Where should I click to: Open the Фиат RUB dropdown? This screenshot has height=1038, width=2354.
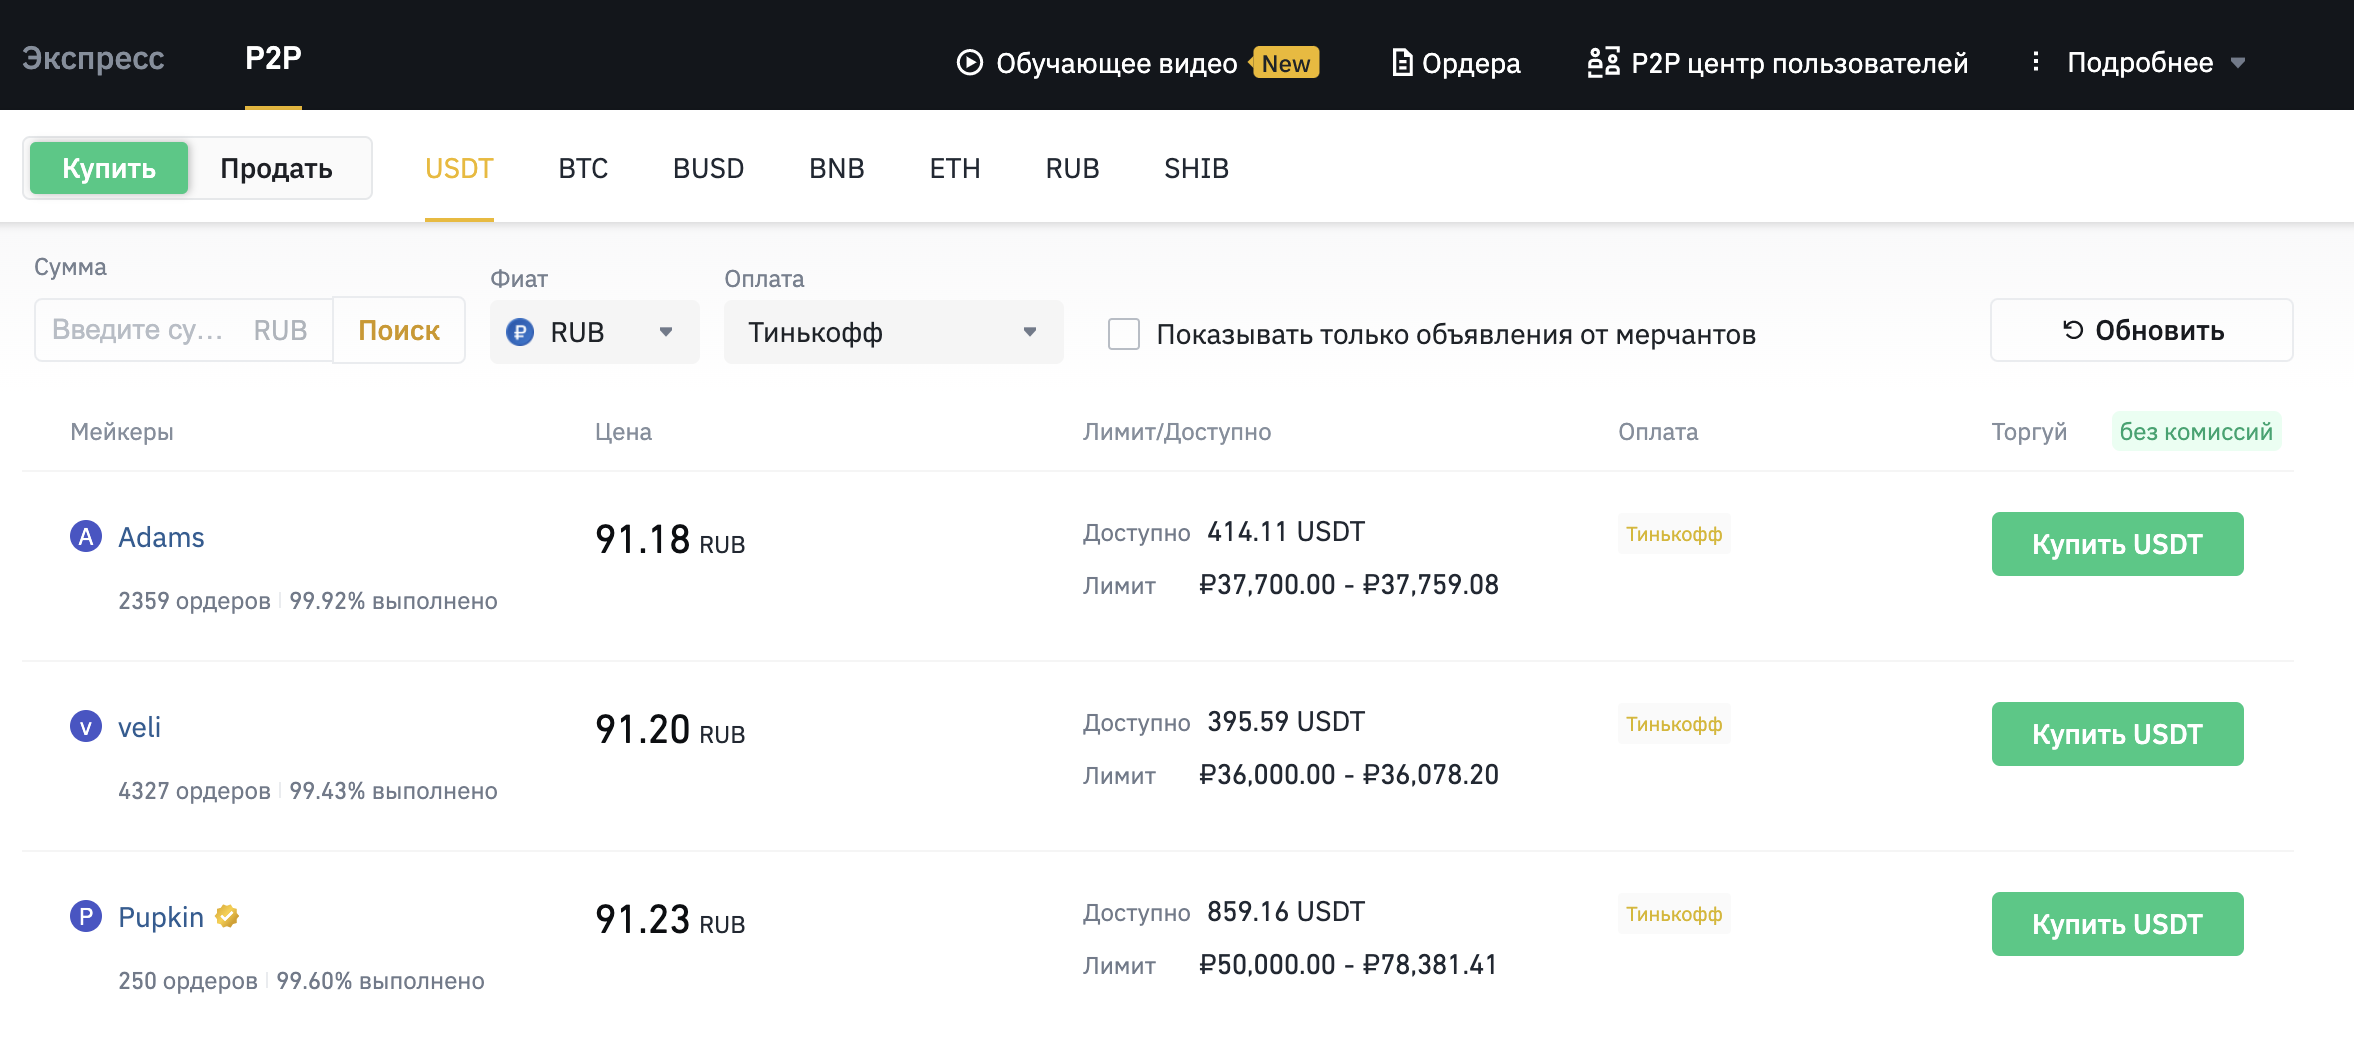click(594, 332)
